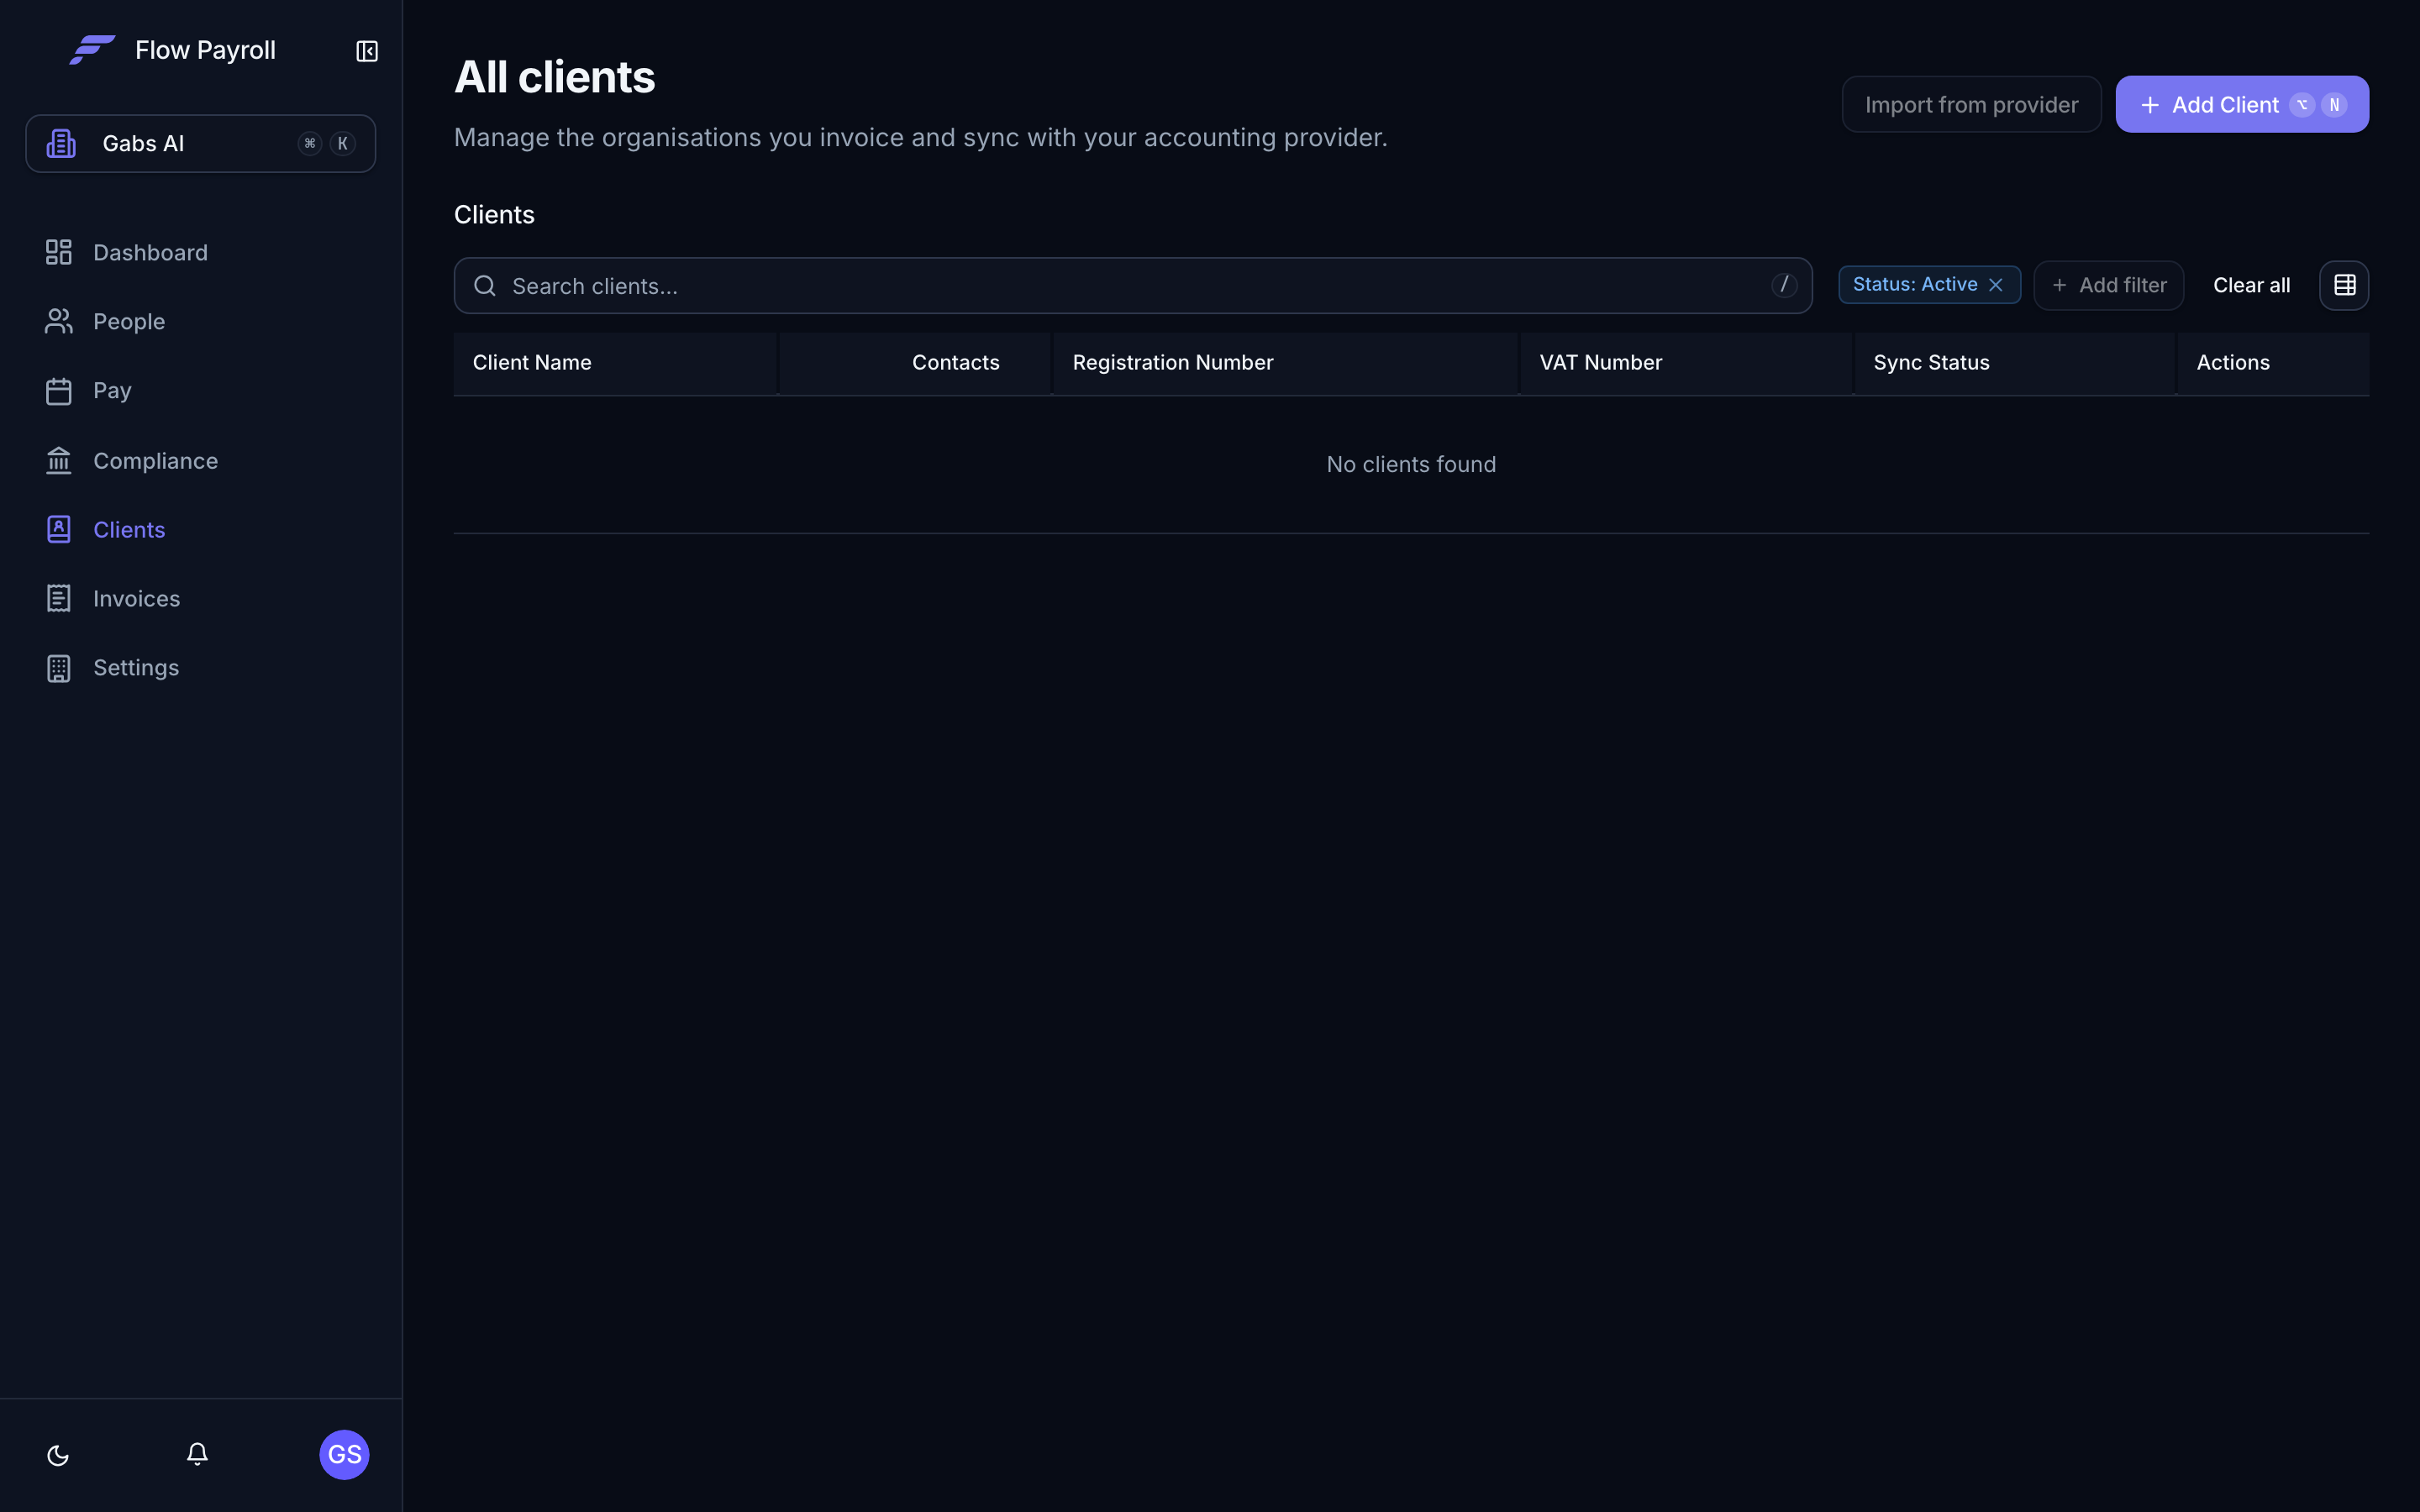Click the Invoices receipt icon
This screenshot has height=1512, width=2420.
pos(59,598)
